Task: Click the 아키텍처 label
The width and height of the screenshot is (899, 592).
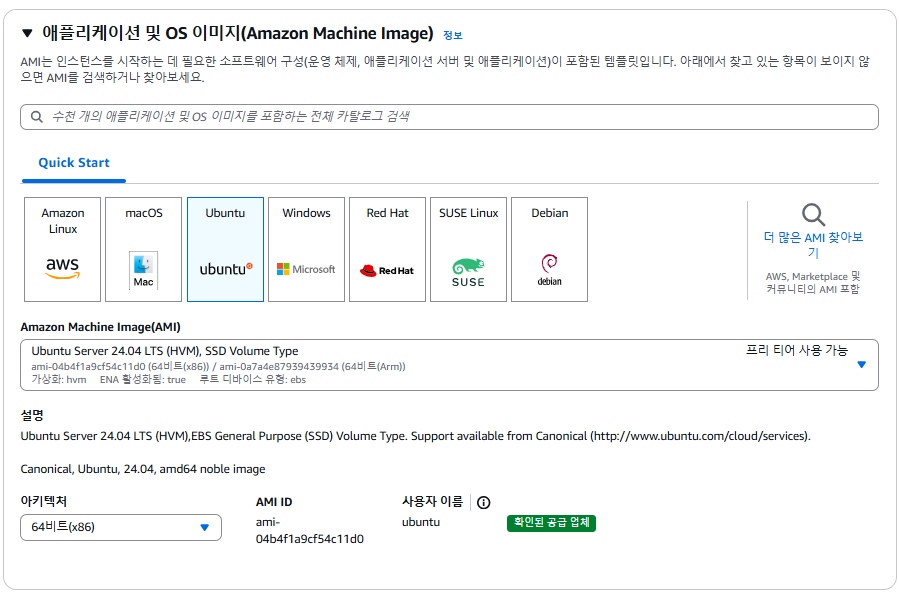Action: [x=44, y=501]
